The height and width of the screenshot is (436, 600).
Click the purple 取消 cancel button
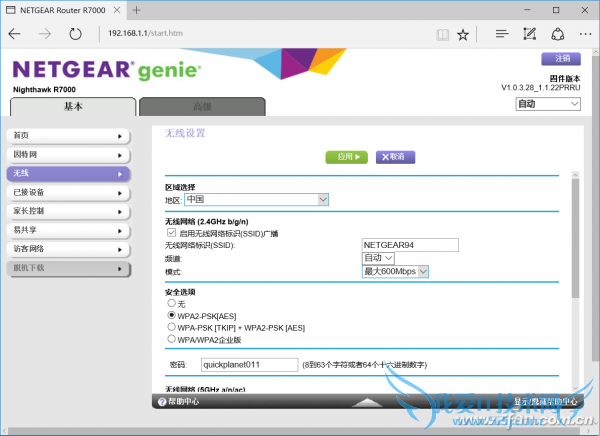point(395,157)
